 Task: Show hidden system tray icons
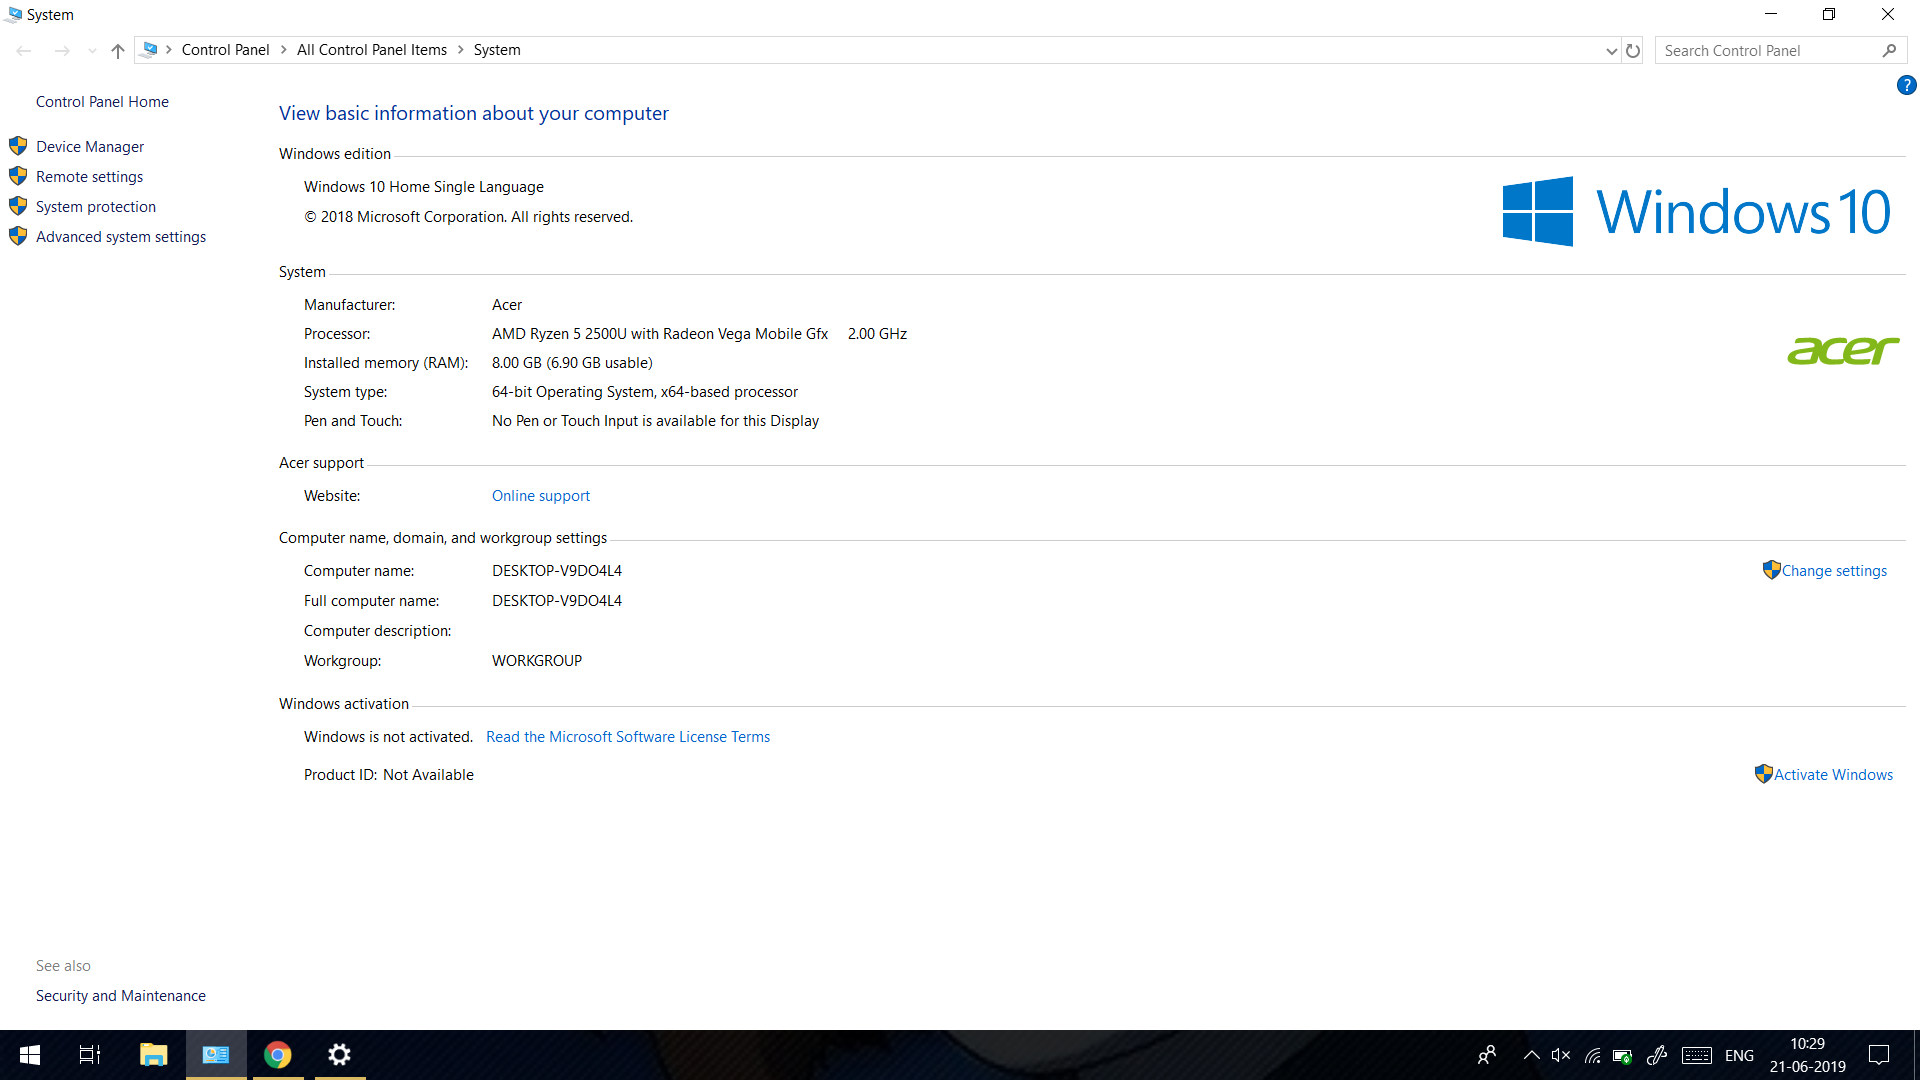1531,1055
